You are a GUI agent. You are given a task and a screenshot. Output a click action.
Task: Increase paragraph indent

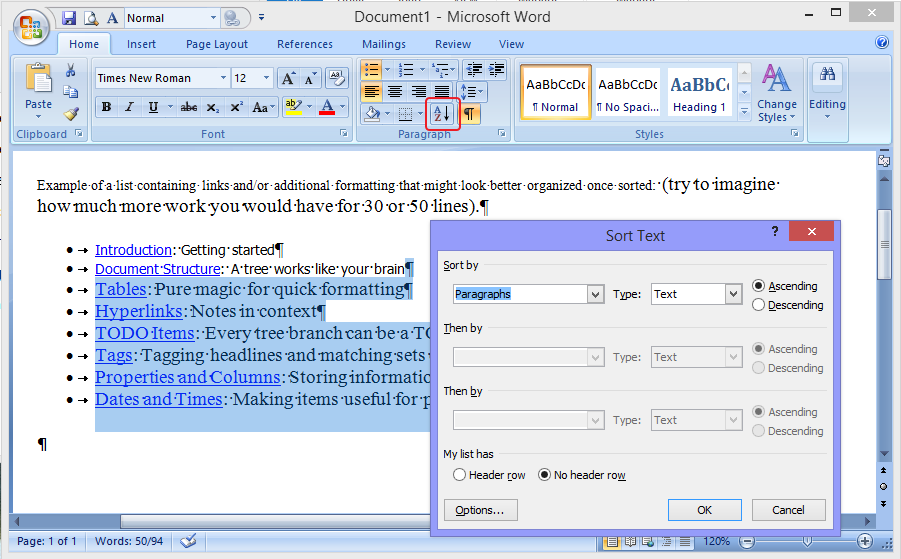coord(496,70)
